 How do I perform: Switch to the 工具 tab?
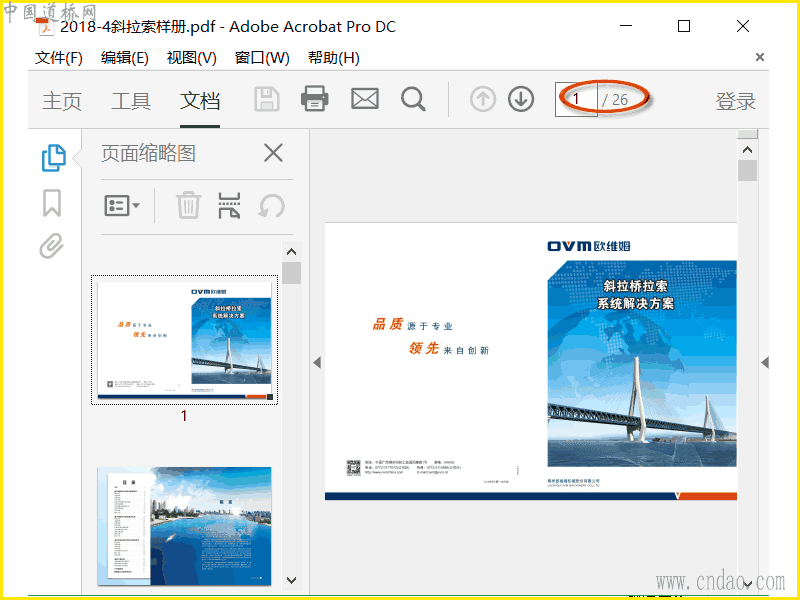click(x=131, y=101)
